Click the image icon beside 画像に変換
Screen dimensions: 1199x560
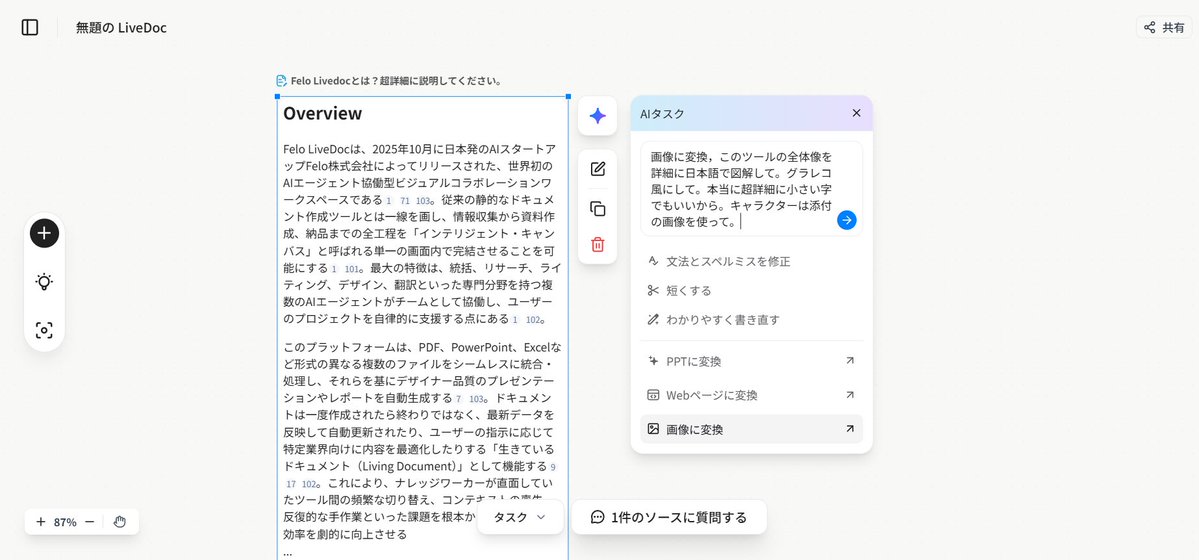653,429
